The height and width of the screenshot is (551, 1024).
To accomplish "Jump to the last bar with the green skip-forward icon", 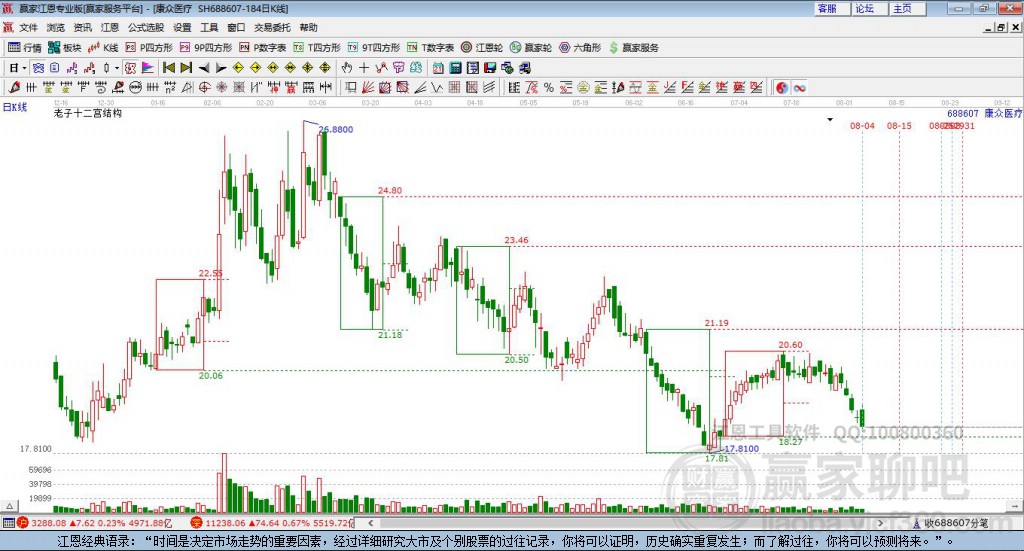I will click(x=186, y=68).
